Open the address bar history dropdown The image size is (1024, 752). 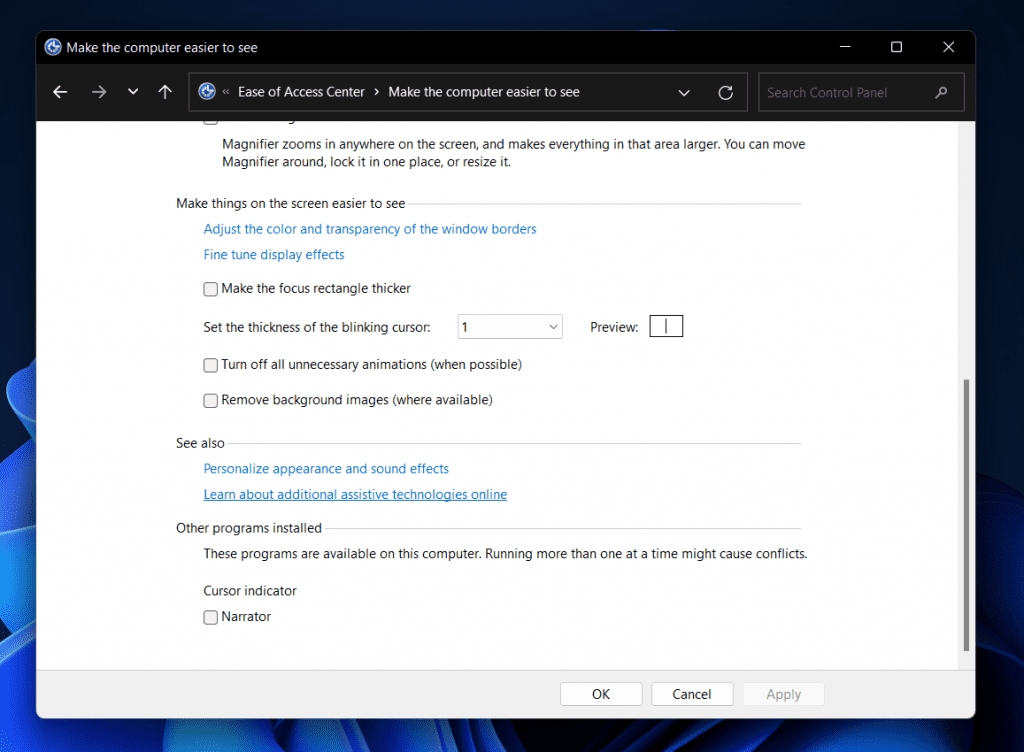point(684,92)
